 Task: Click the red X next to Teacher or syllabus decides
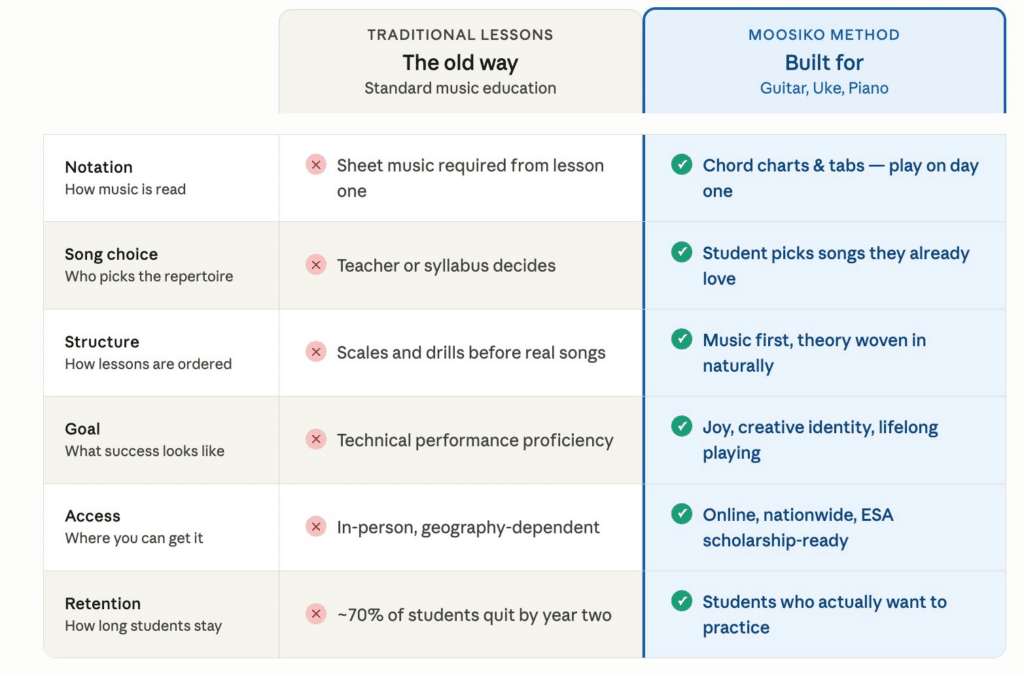(x=316, y=265)
